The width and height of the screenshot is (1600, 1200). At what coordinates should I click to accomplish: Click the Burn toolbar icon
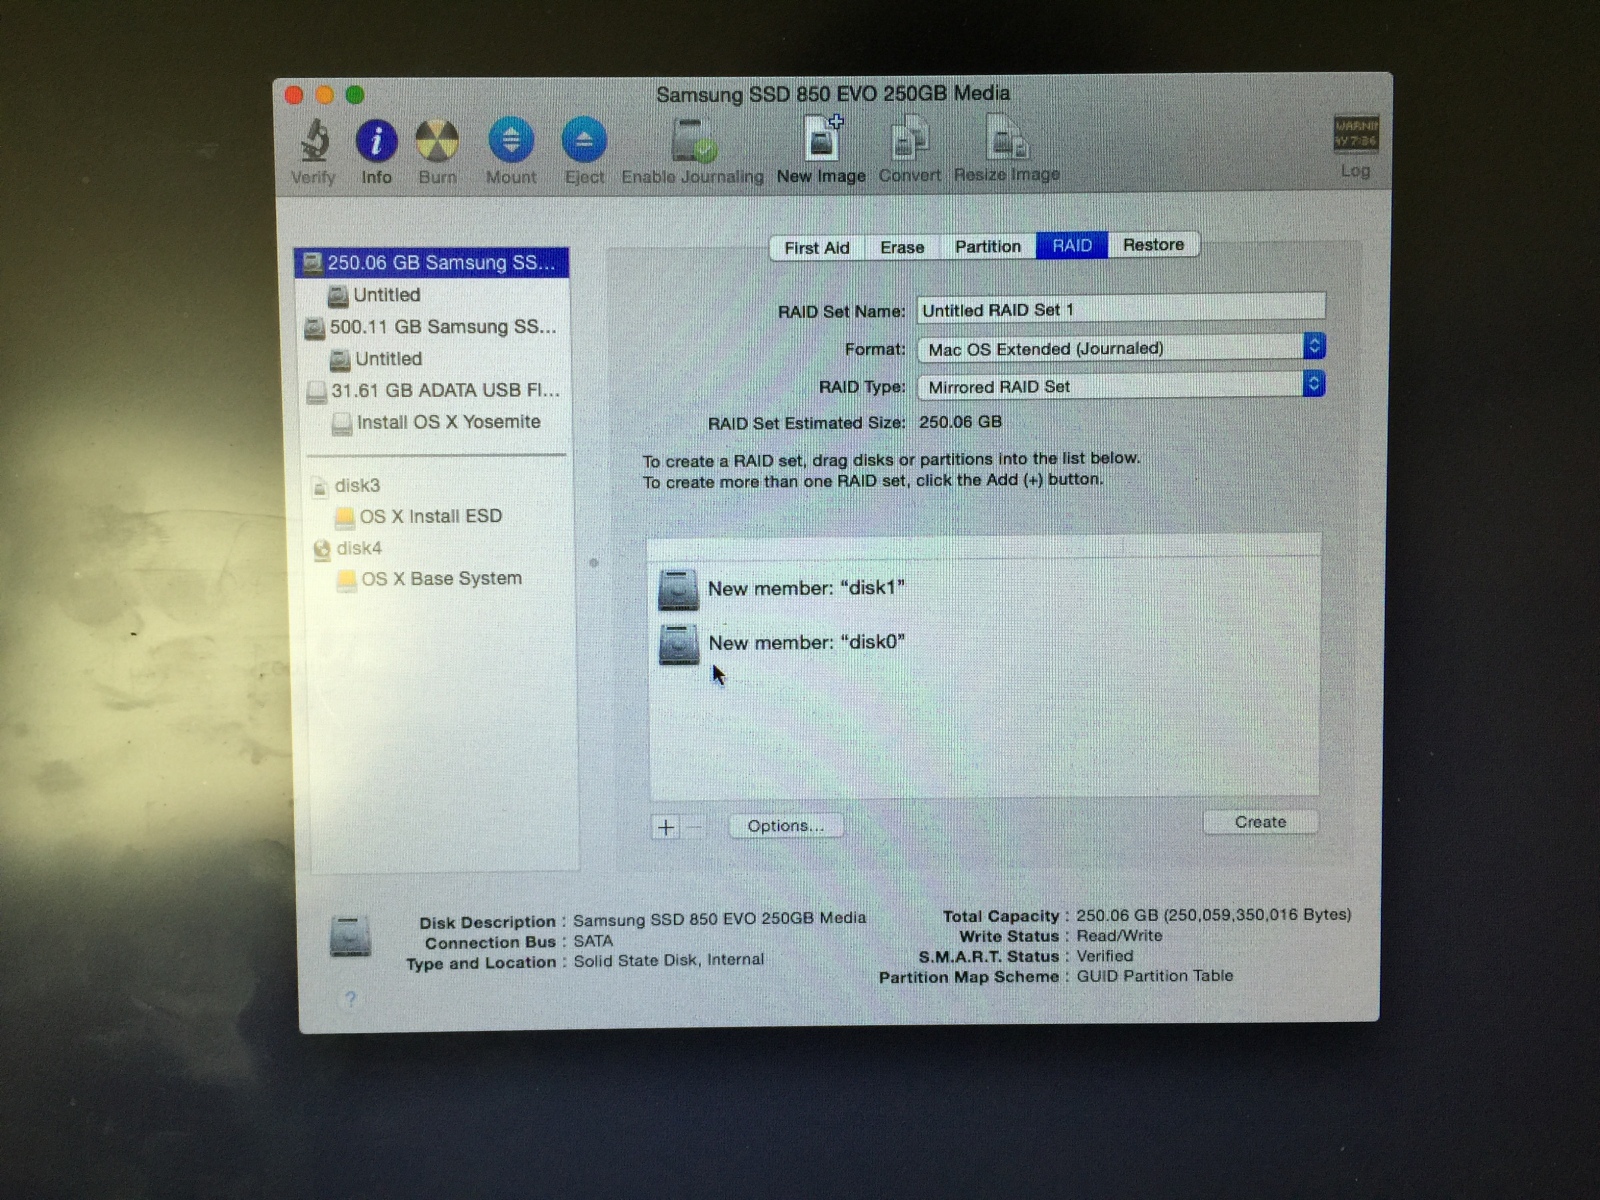click(437, 141)
